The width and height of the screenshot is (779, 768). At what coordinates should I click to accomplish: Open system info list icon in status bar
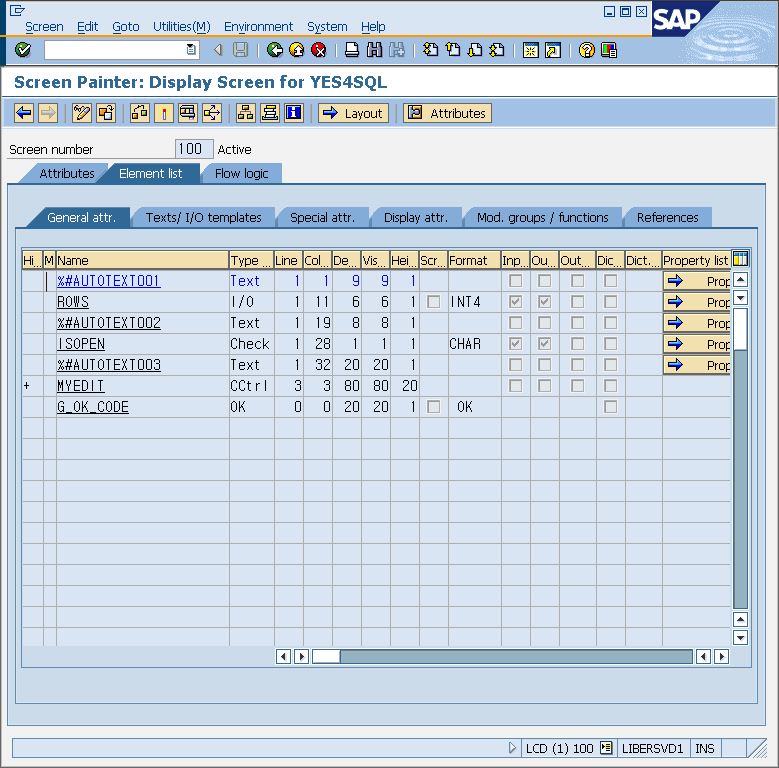point(606,747)
